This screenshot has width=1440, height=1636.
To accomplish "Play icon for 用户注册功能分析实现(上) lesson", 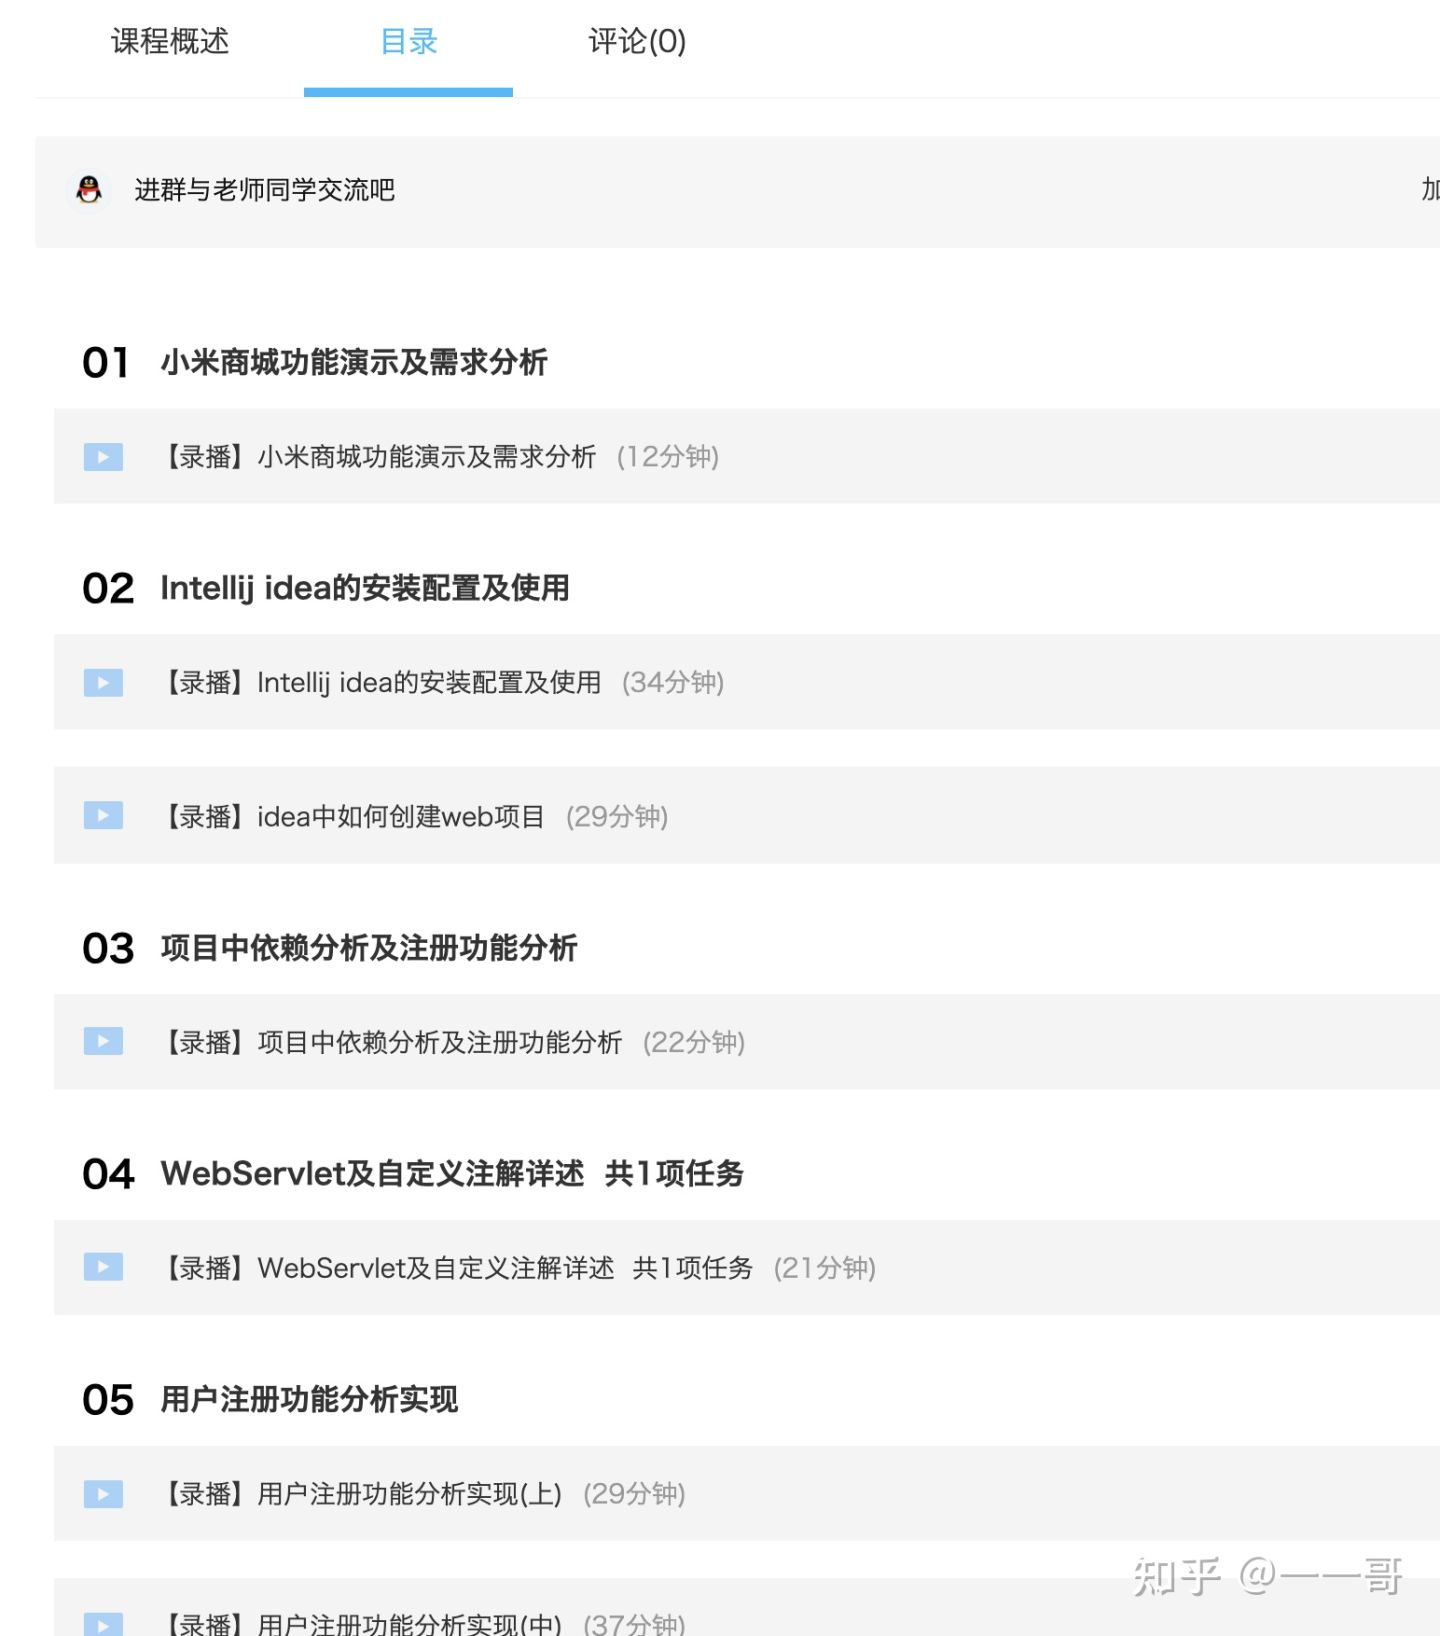I will pyautogui.click(x=103, y=1494).
